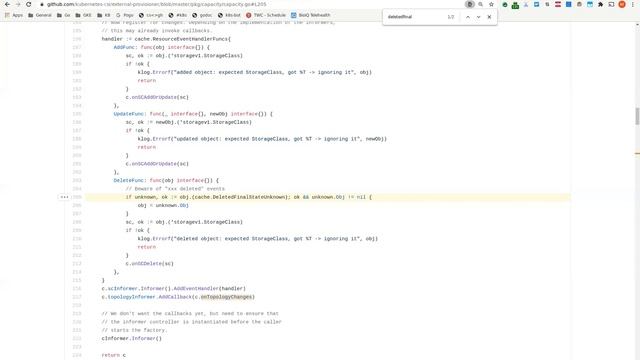Open the red and white striped extension icon
The image size is (640, 360).
click(558, 4)
